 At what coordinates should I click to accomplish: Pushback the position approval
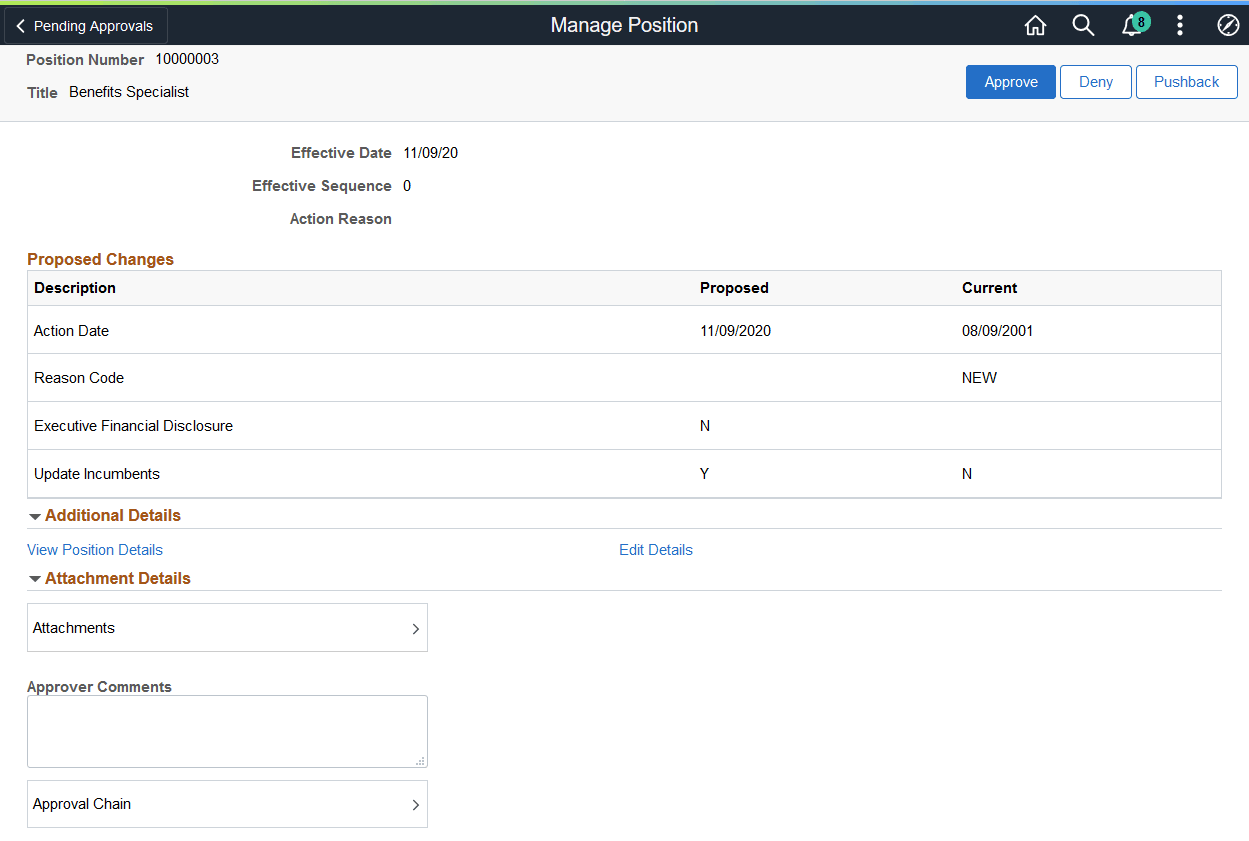[x=1186, y=82]
